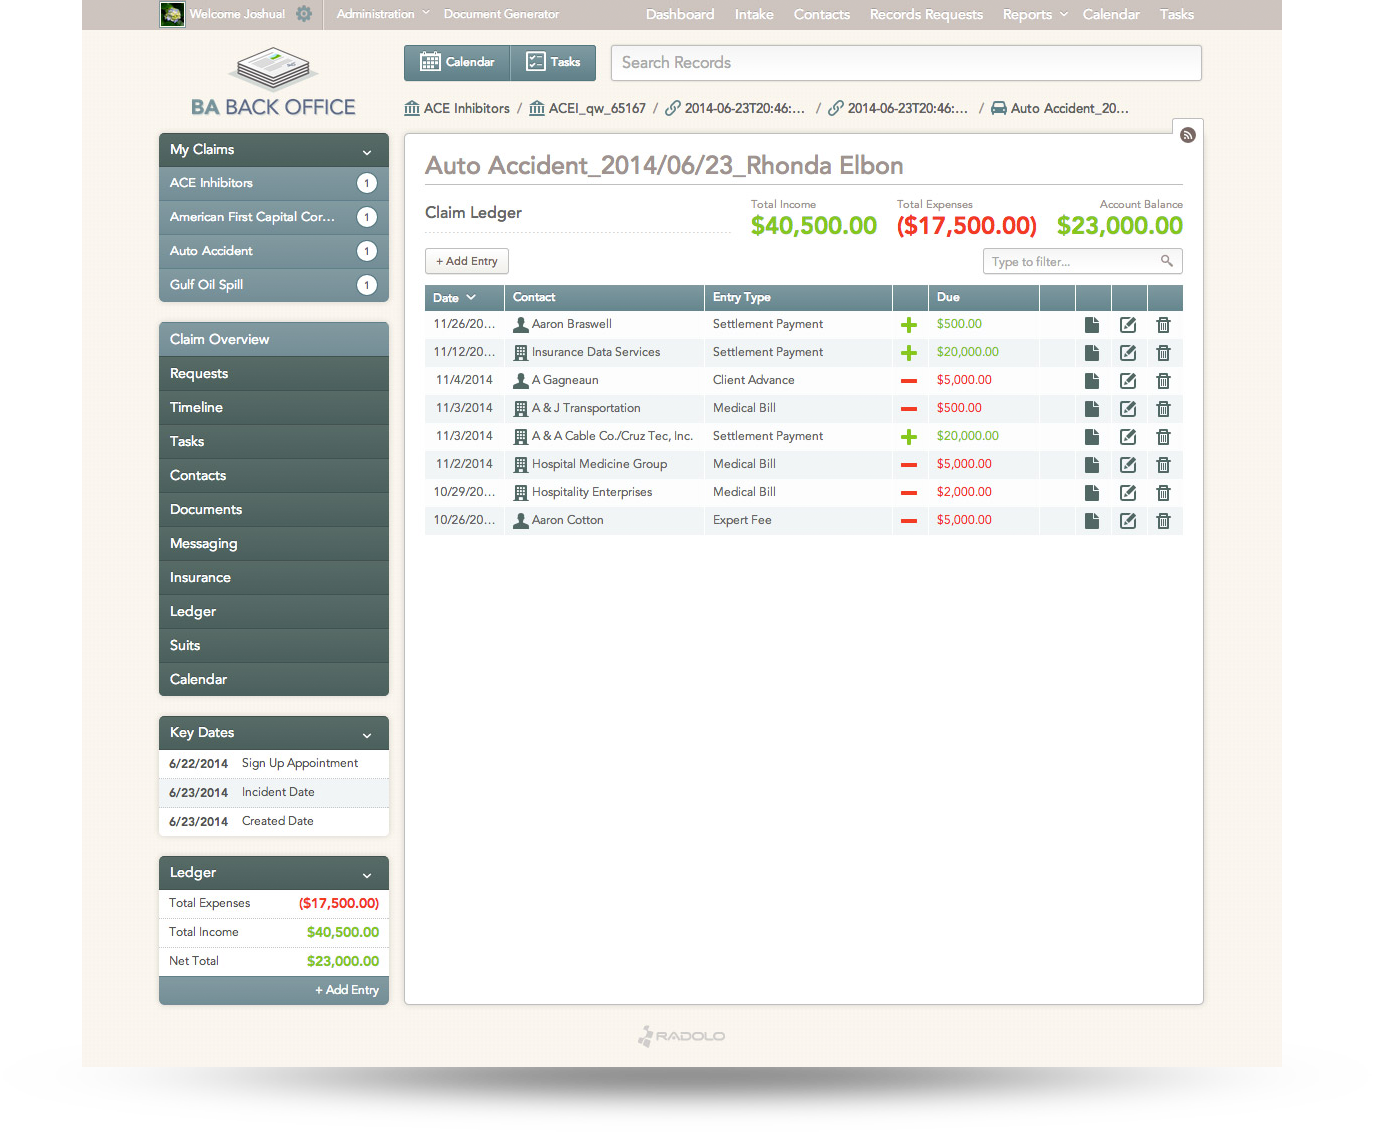Click the RSS feed icon
The width and height of the screenshot is (1375, 1136).
[1187, 135]
